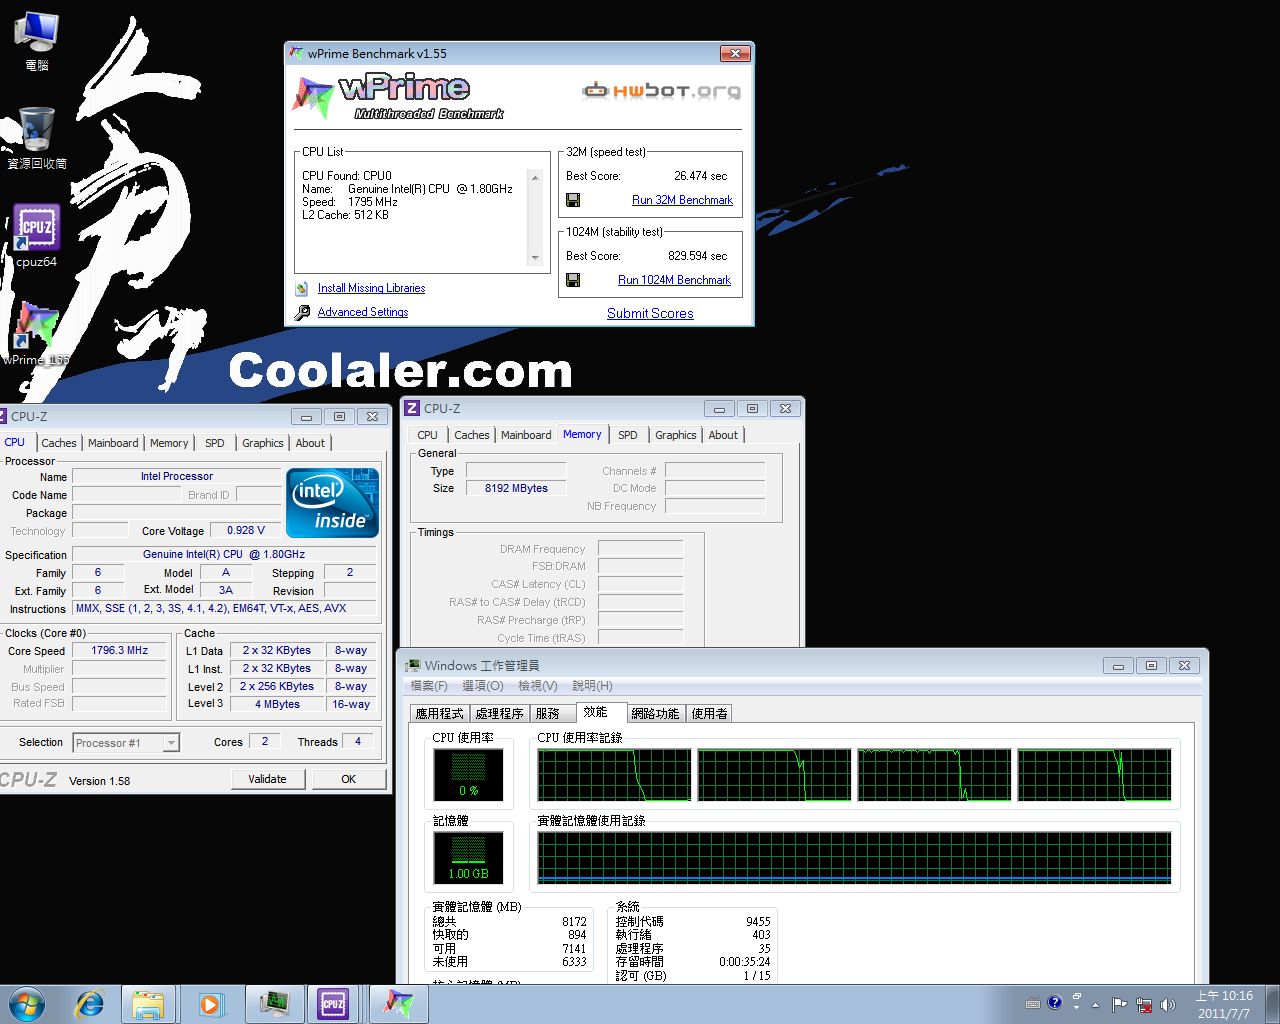Screen dimensions: 1280x1024
Task: Switch to the 網路功能 tab in Task Manager
Action: pyautogui.click(x=656, y=713)
